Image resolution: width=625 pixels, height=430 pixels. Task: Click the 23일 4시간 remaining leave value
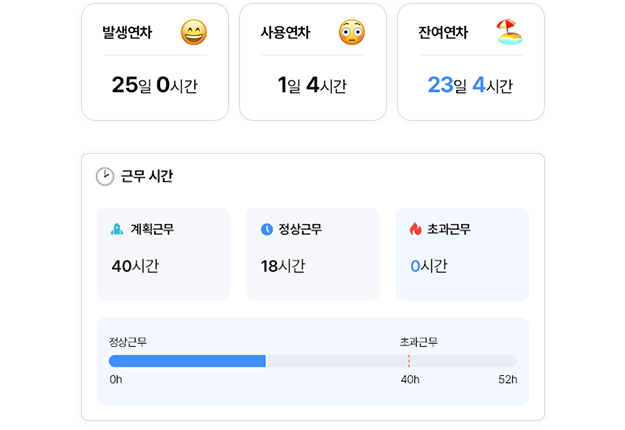click(470, 85)
